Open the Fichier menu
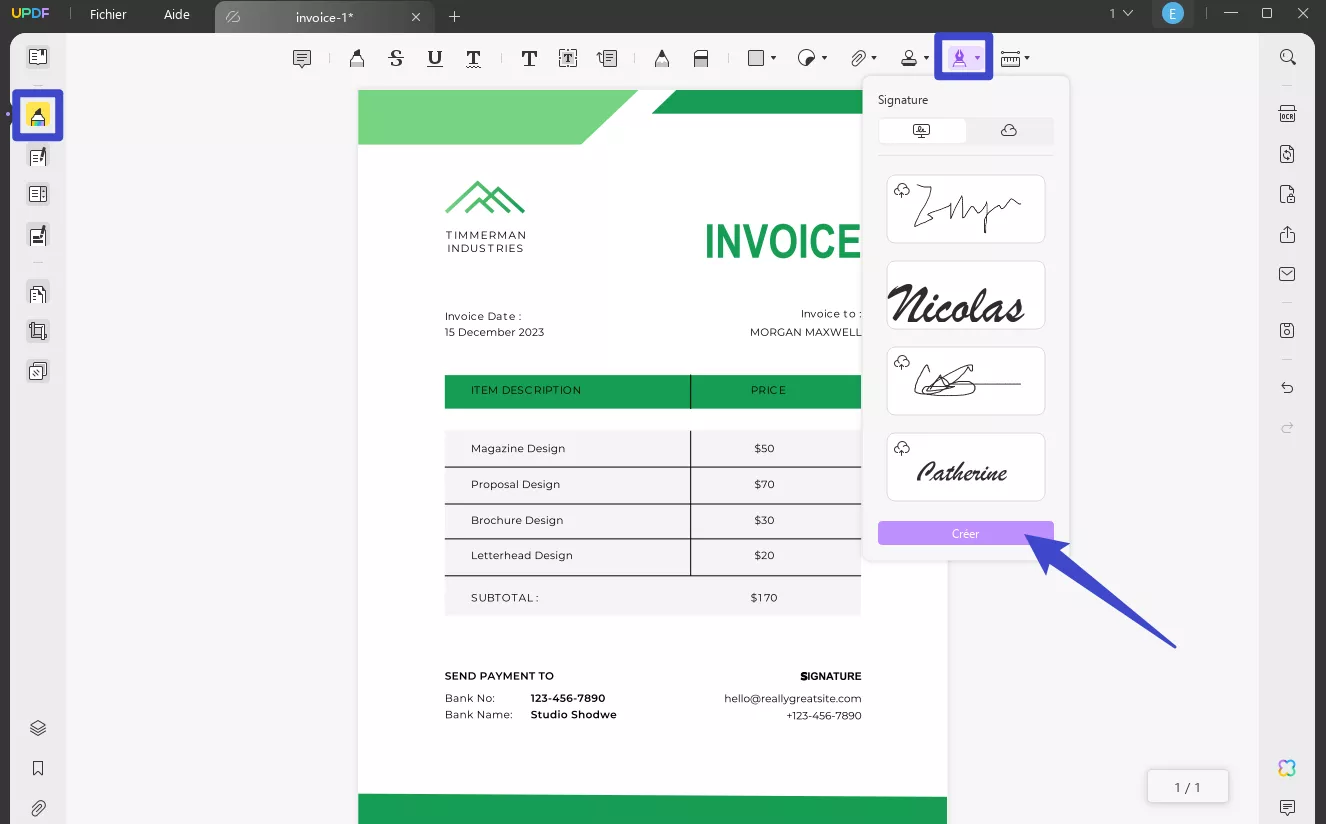 [108, 14]
